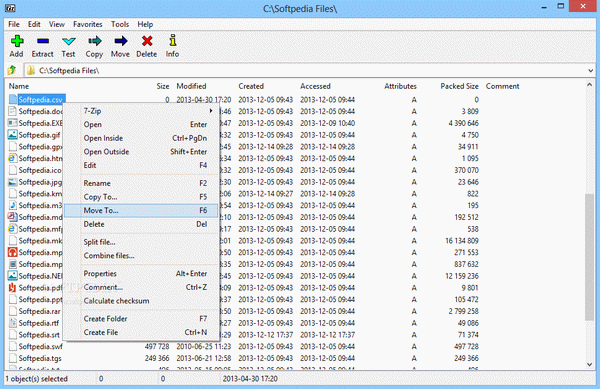Click the green Add toolbar icon

17,41
